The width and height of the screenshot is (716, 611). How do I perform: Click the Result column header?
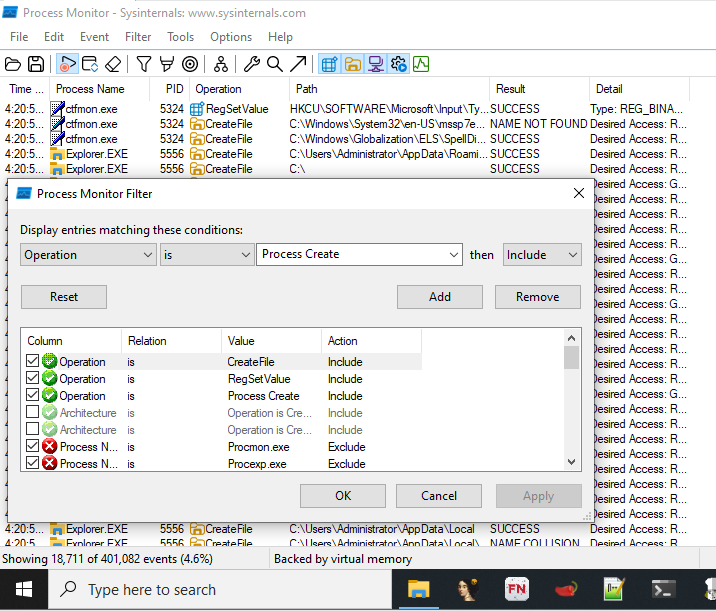(540, 89)
